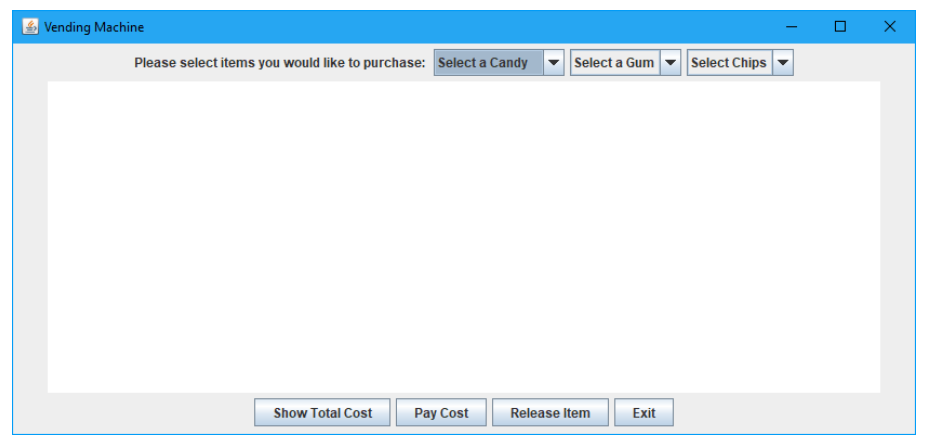Maximize the Vending Machine window
Viewport: 936px width, 443px height.
click(x=840, y=27)
